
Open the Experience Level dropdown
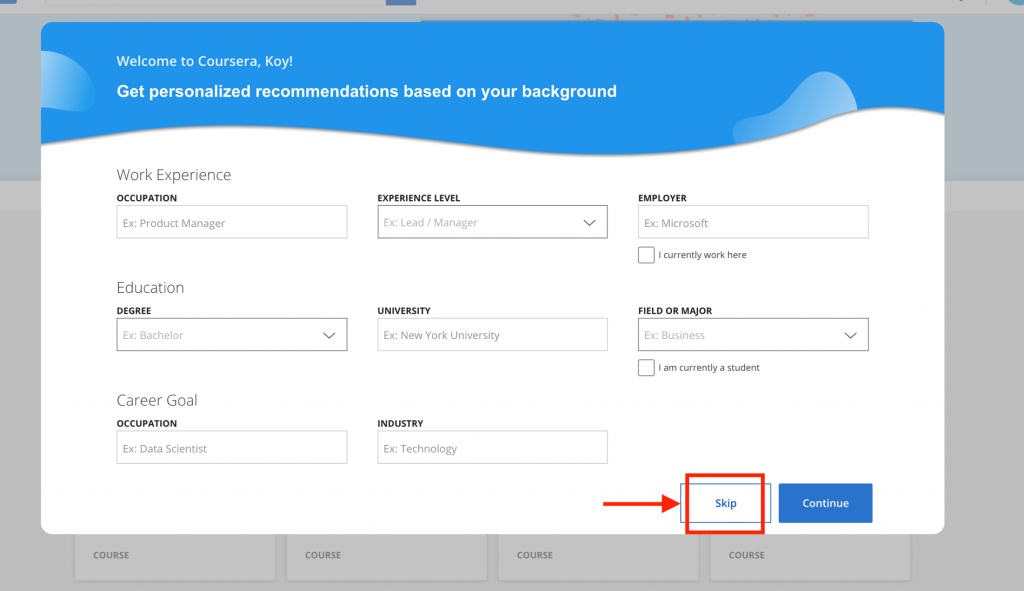[x=492, y=222]
